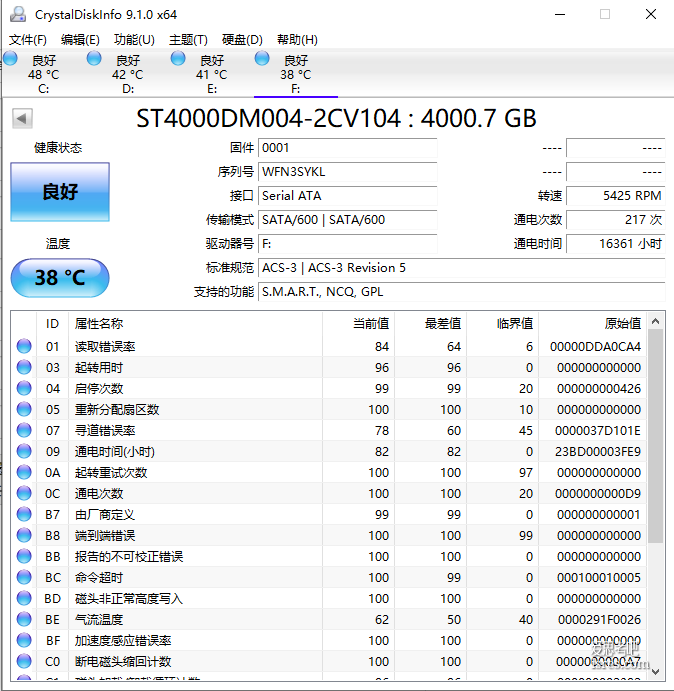Viewport: 674px width, 691px height.
Task: Click the firmware field showing 0001
Action: pyautogui.click(x=347, y=148)
